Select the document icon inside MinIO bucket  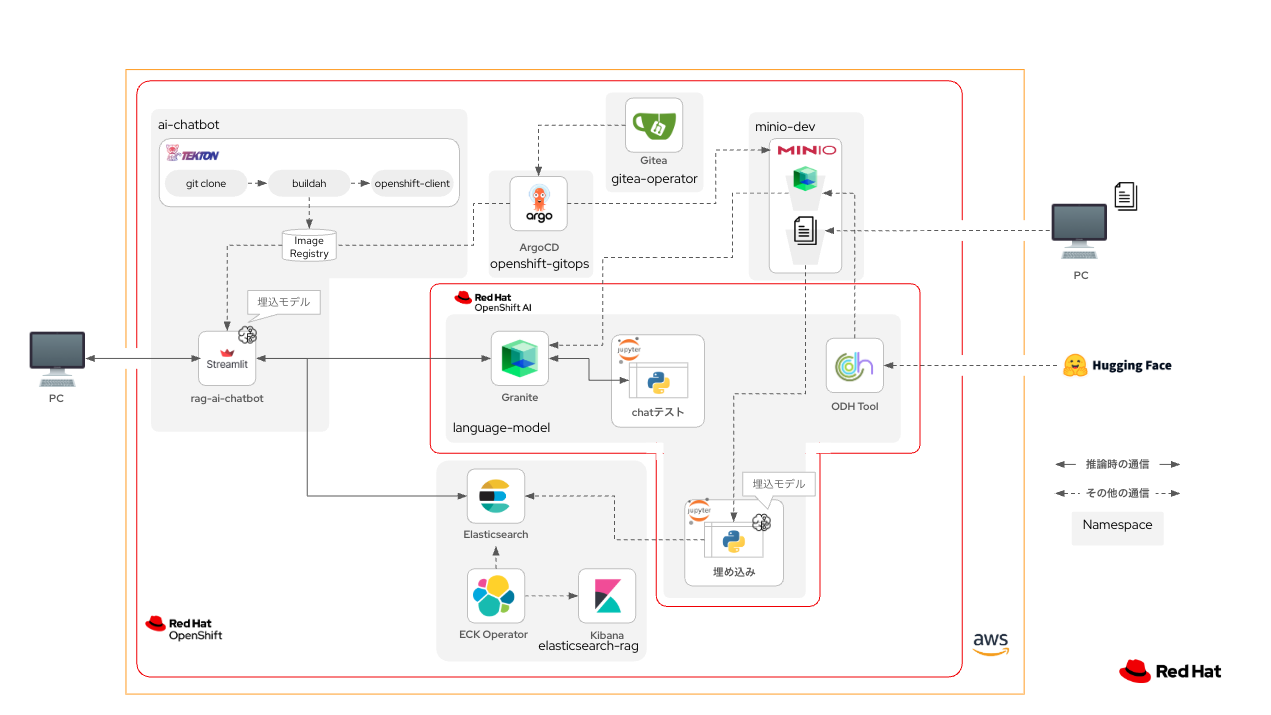tap(806, 231)
